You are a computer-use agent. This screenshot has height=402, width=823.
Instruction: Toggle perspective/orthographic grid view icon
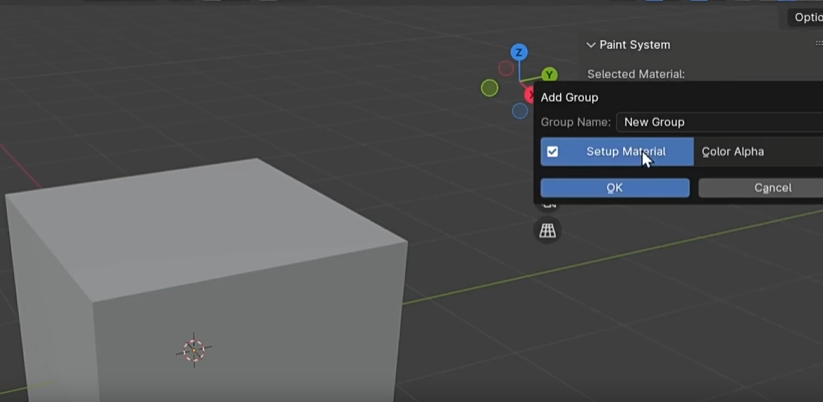[547, 231]
